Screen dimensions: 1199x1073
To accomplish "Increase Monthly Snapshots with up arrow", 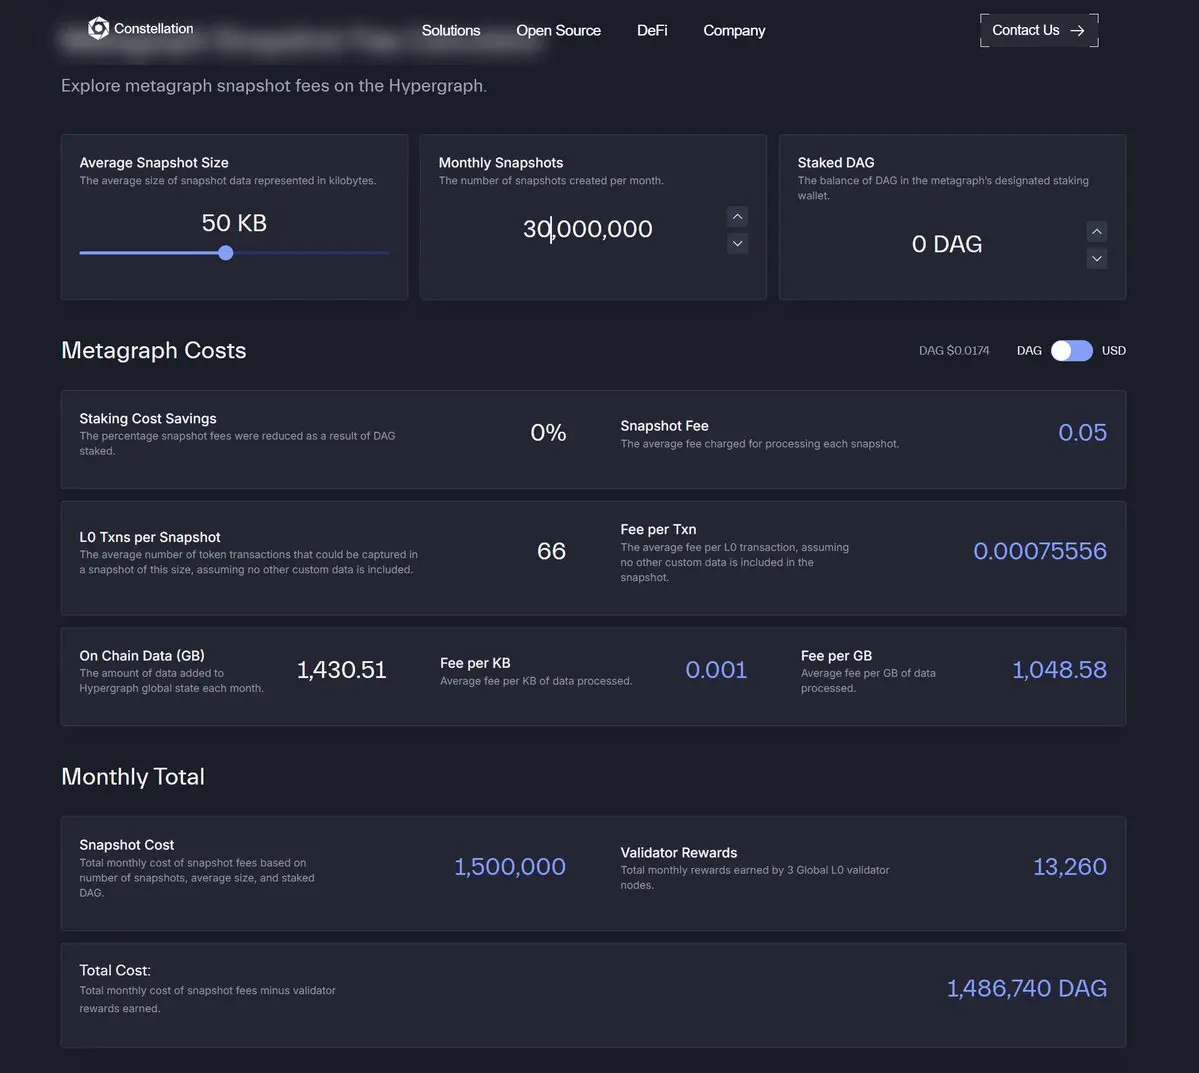I will click(737, 217).
